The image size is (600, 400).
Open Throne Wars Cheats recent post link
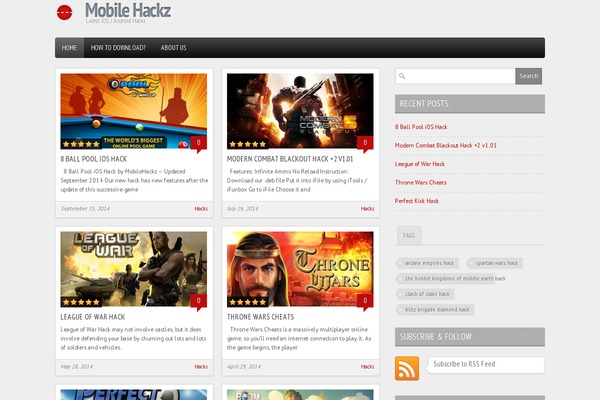tap(421, 182)
